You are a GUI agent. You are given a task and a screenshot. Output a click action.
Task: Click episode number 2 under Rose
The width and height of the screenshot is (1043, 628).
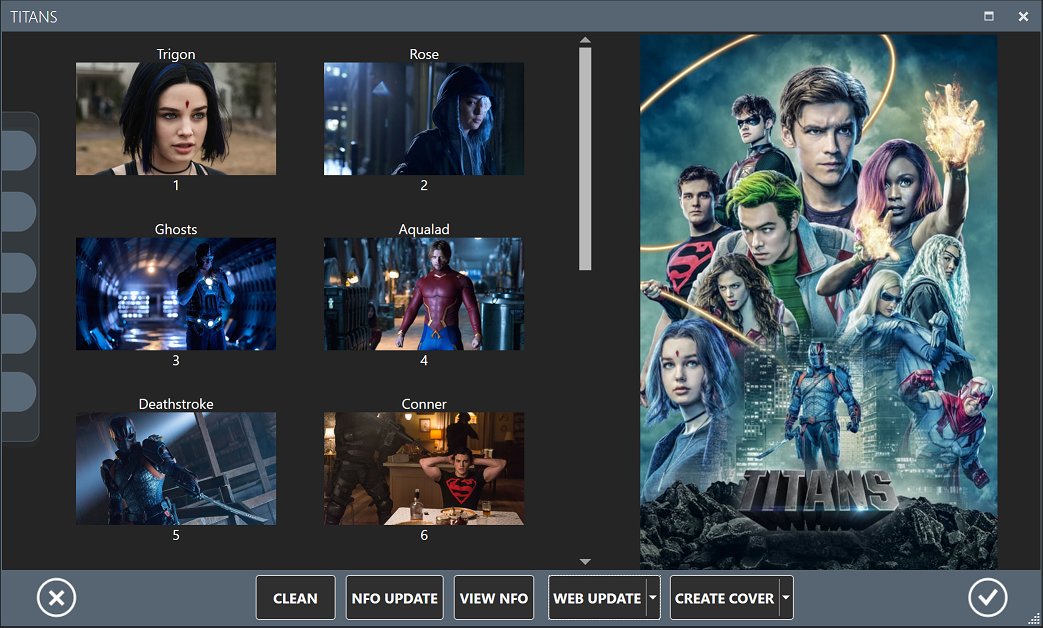click(x=424, y=185)
